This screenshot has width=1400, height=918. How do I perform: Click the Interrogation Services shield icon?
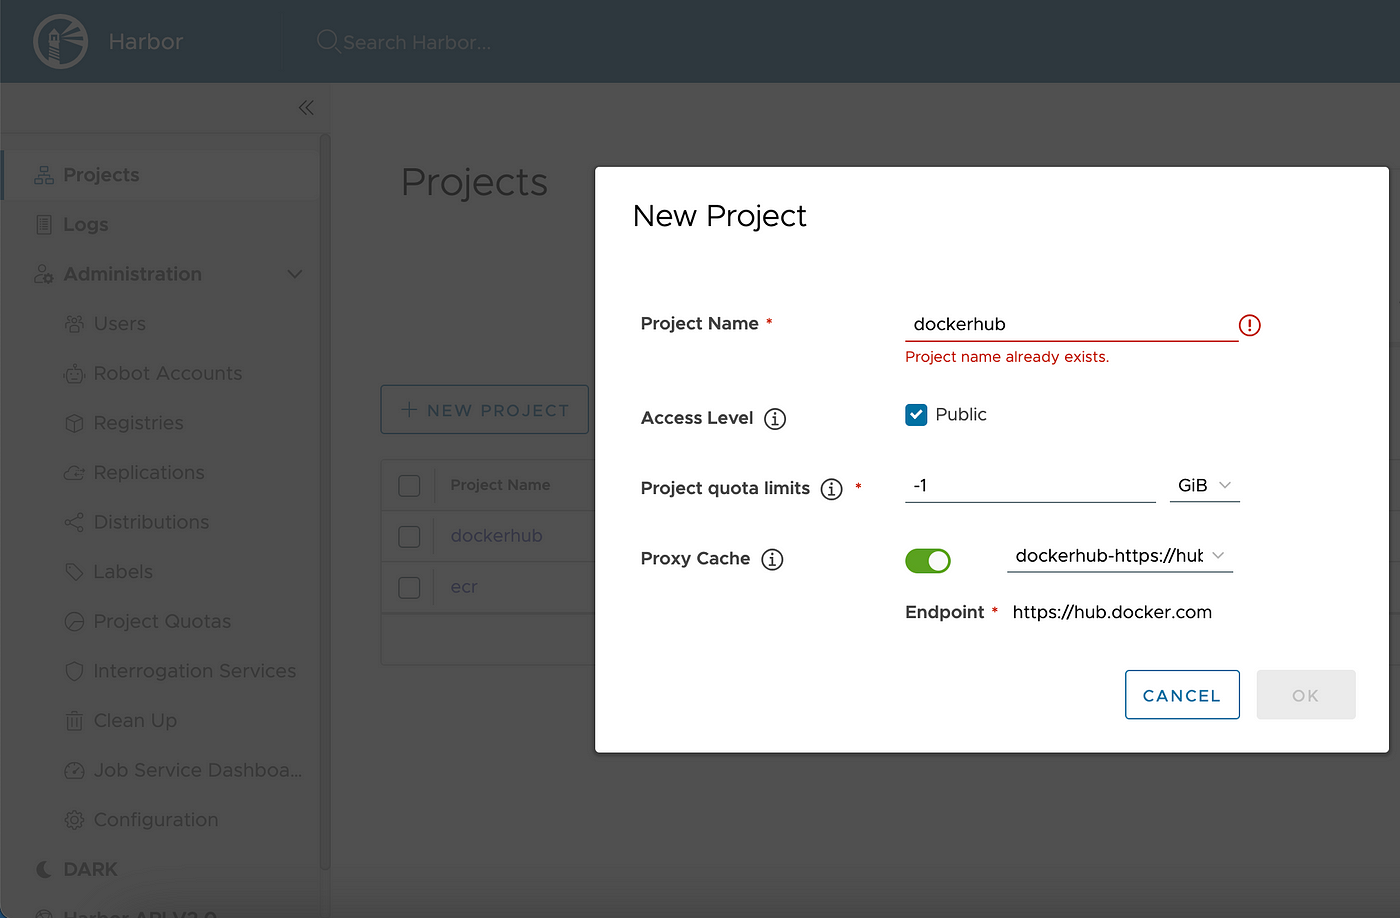coord(74,671)
